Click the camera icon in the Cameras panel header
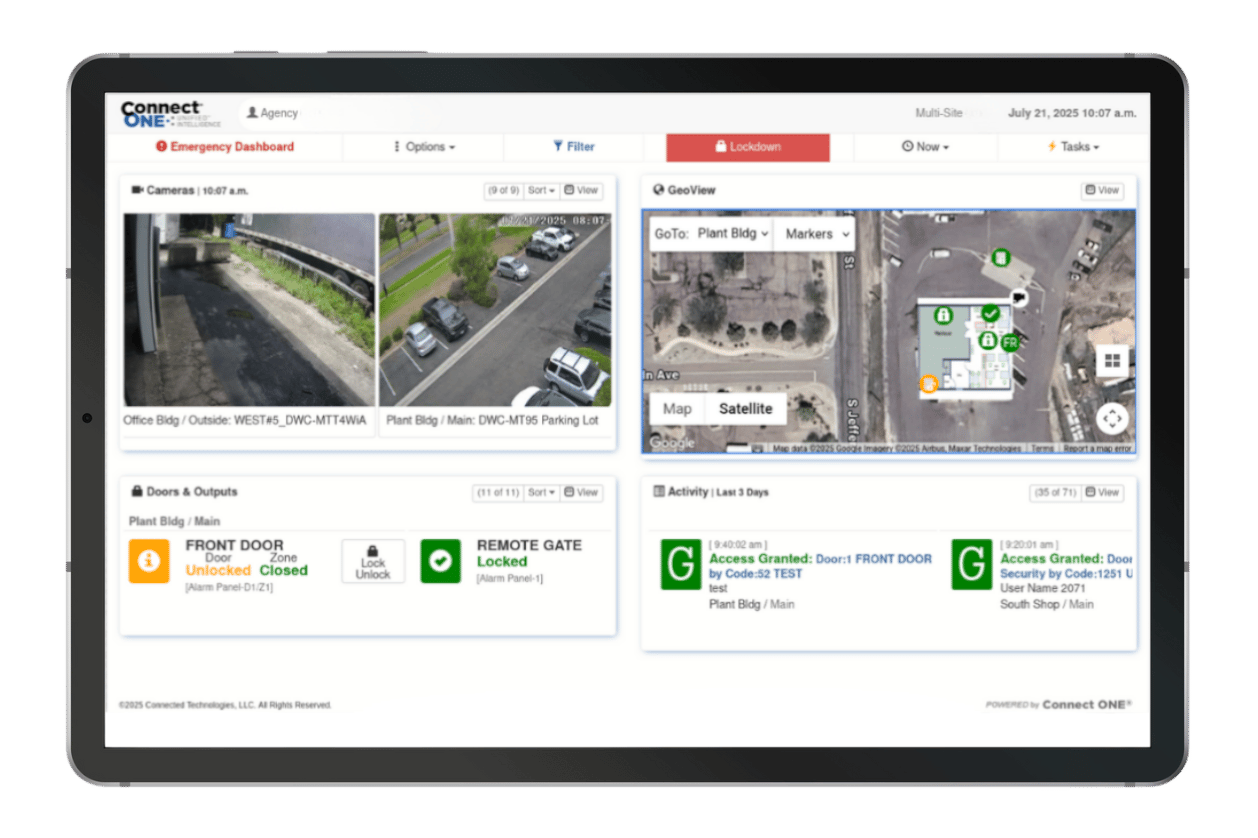 pyautogui.click(x=135, y=190)
